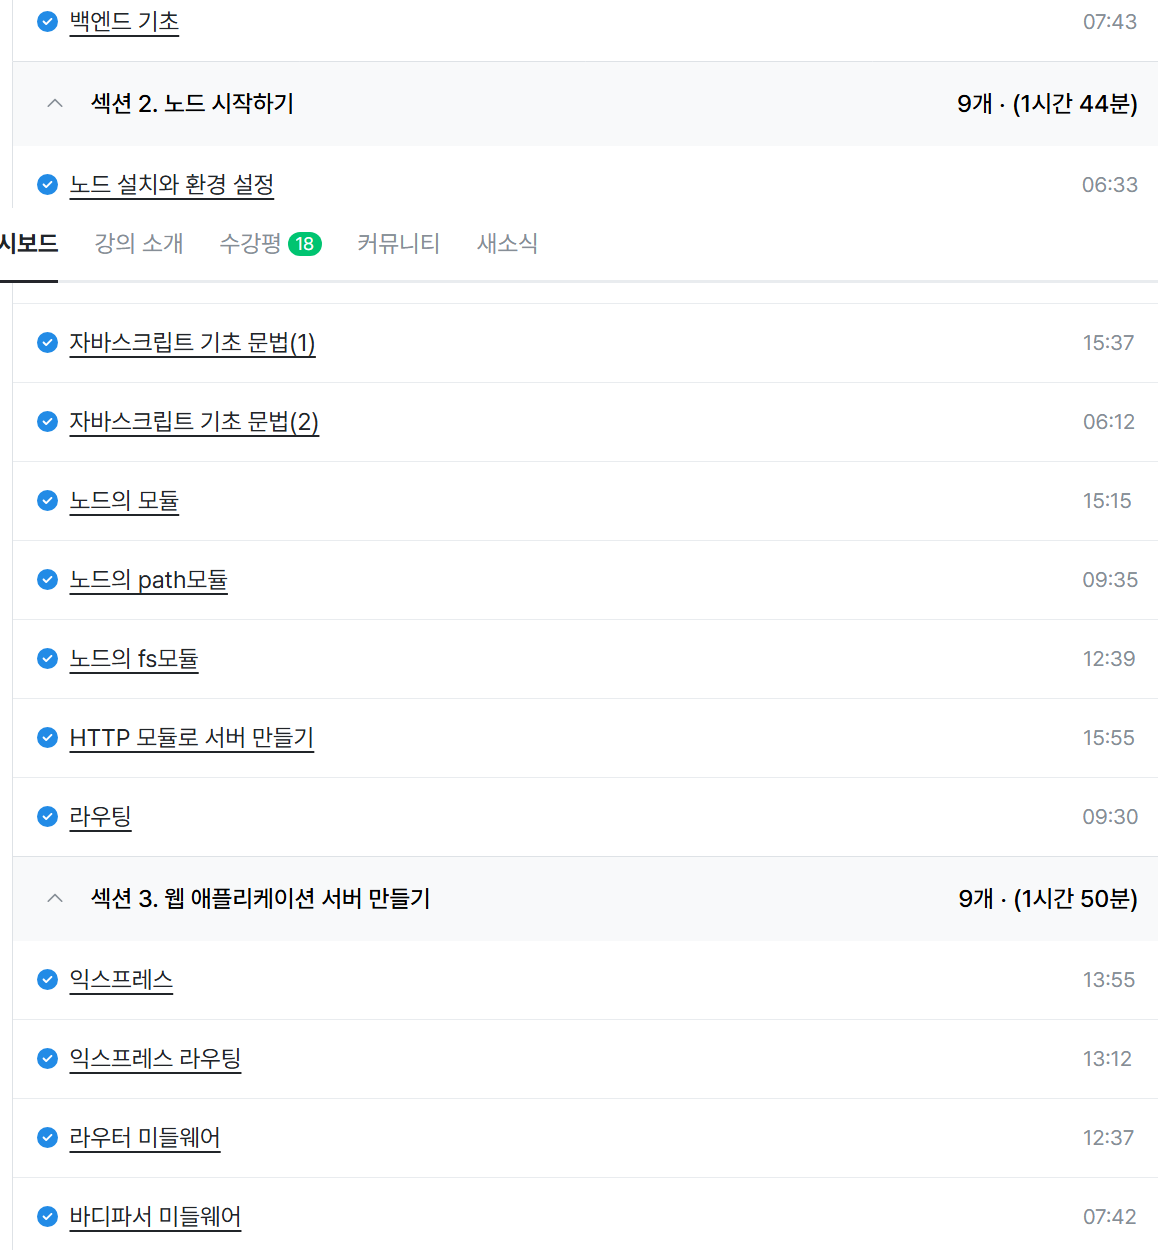Collapse section 2 노드 시작하기 chevron

coord(55,103)
